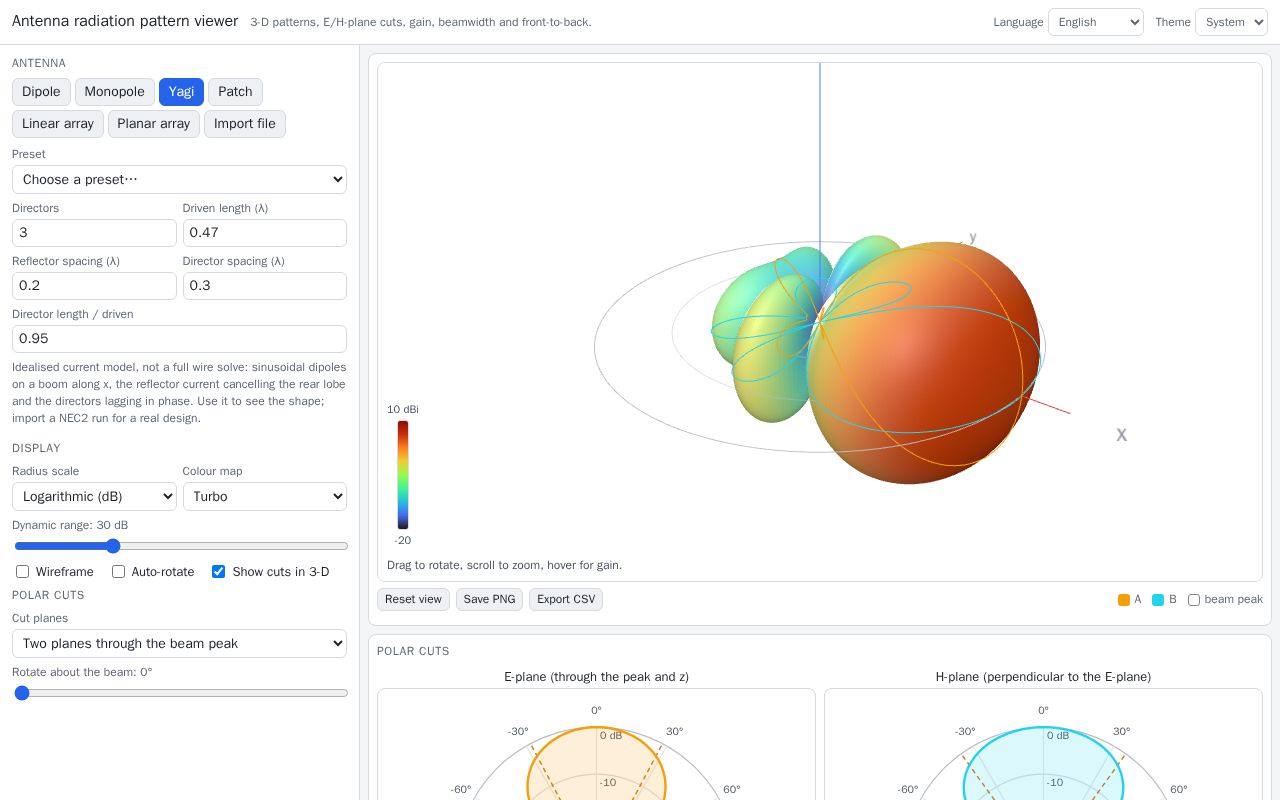
Task: Select the Monopole antenna type
Action: (x=115, y=92)
